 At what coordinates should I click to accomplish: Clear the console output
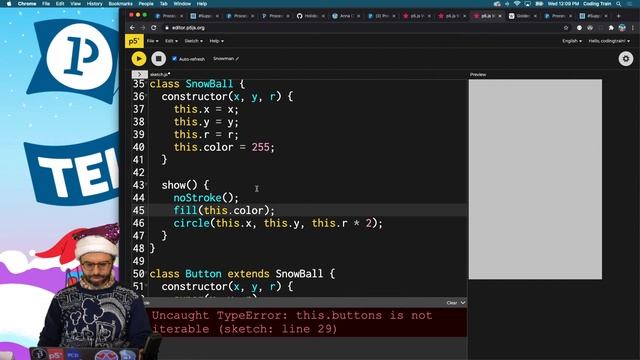[451, 303]
